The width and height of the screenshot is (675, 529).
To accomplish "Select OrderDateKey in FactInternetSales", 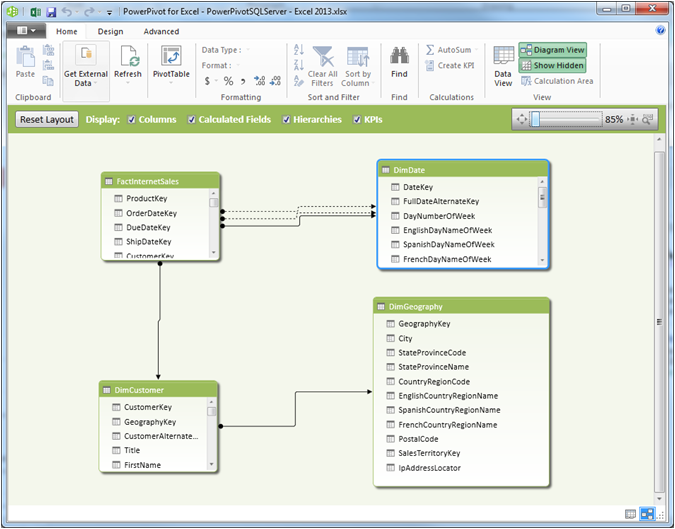I will pos(151,213).
